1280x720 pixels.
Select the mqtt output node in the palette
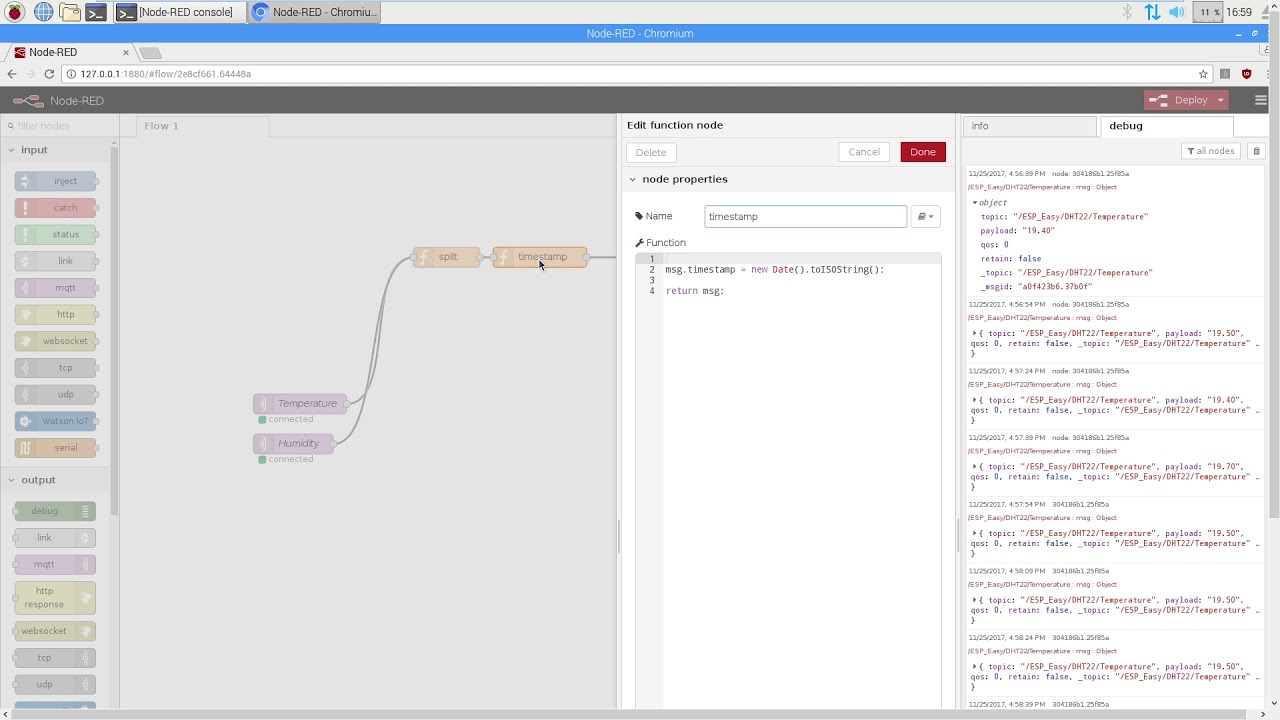coord(55,564)
